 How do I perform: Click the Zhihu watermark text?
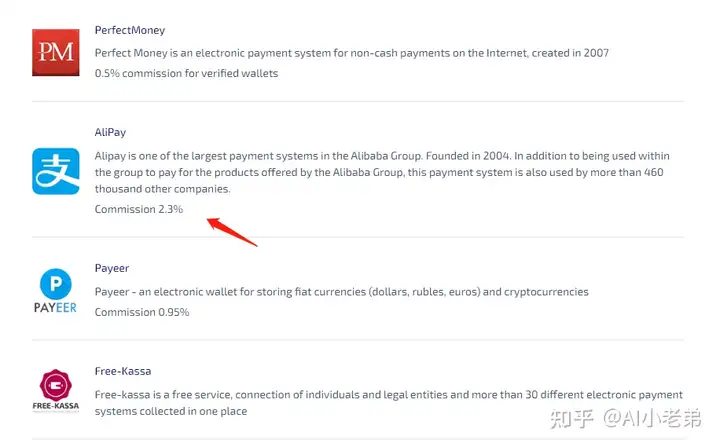[x=625, y=418]
